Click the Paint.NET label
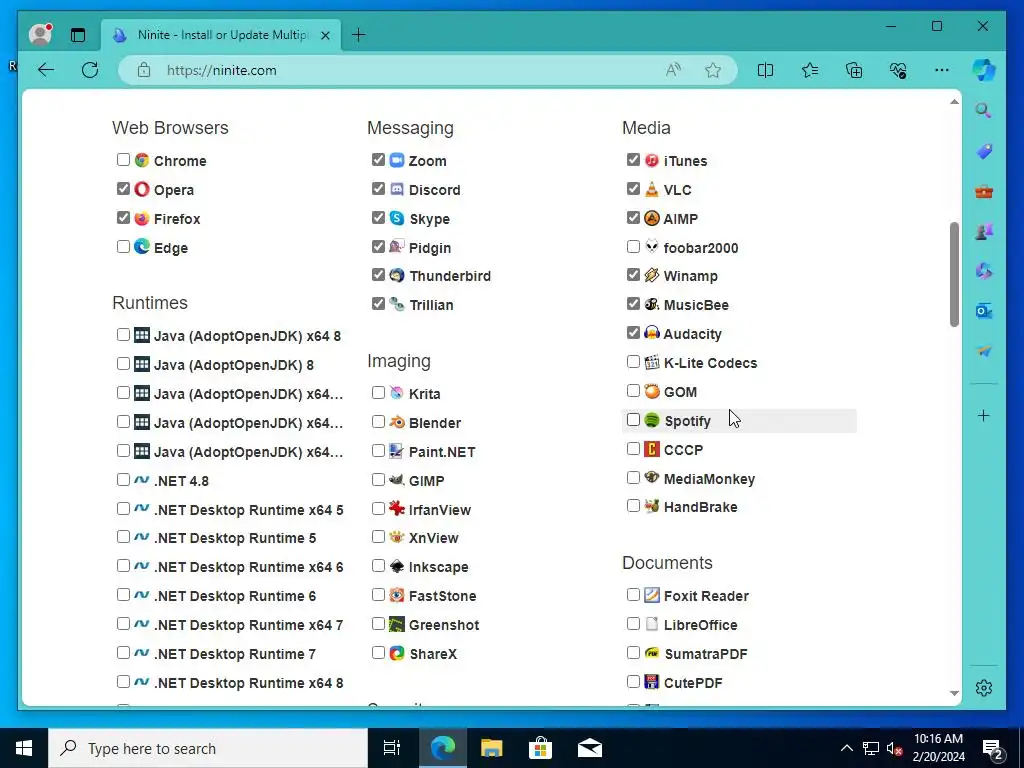Image resolution: width=1024 pixels, height=768 pixels. (x=441, y=451)
